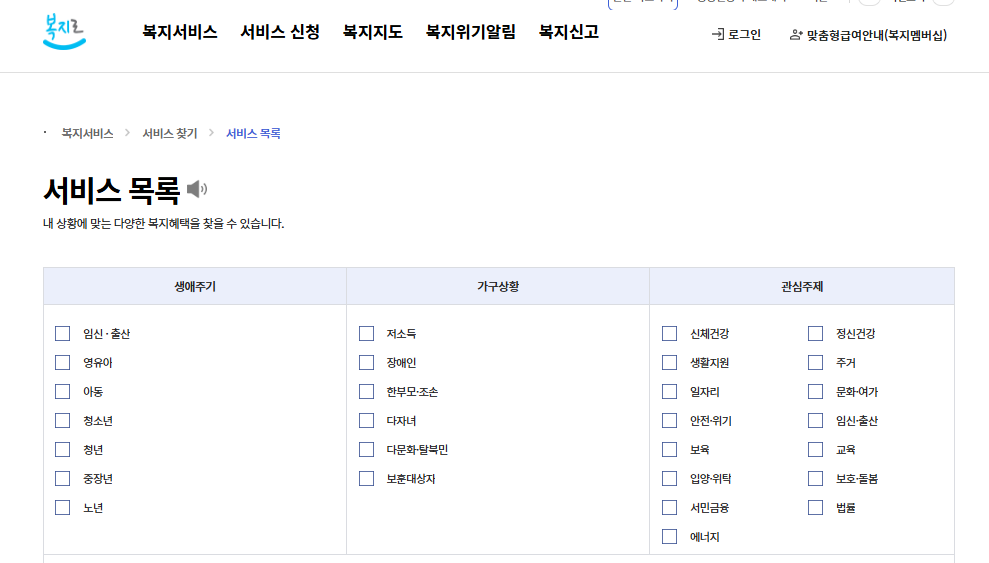
Task: Select the 복지위기알림 menu item
Action: (x=470, y=32)
